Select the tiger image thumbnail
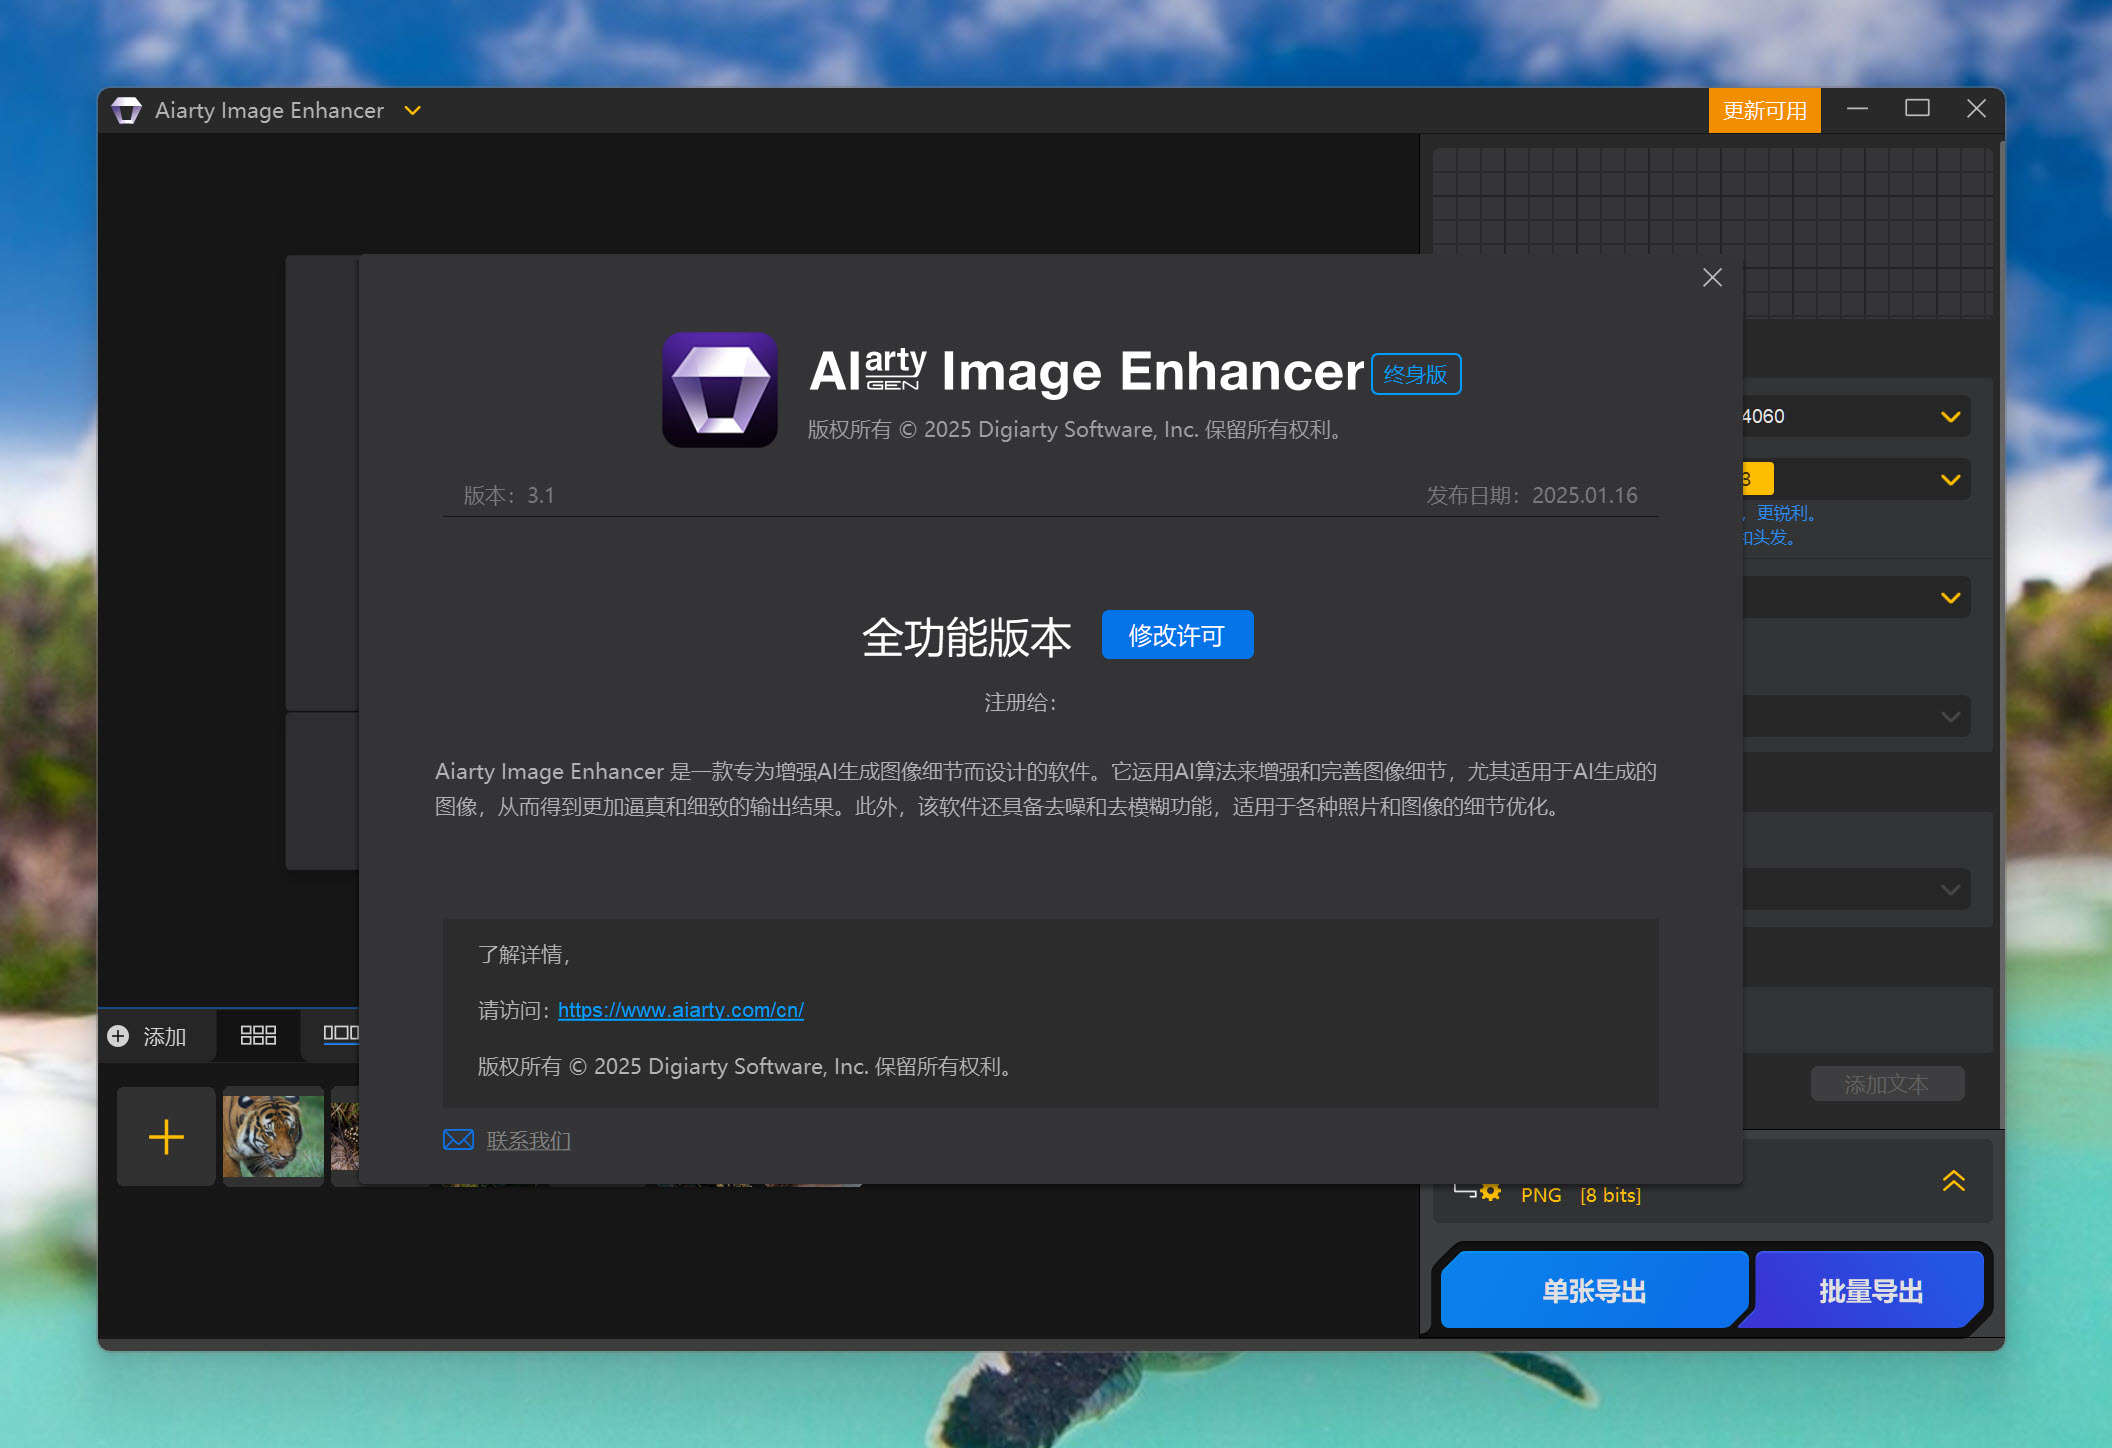Screen dimensions: 2112x1448 click(273, 1136)
